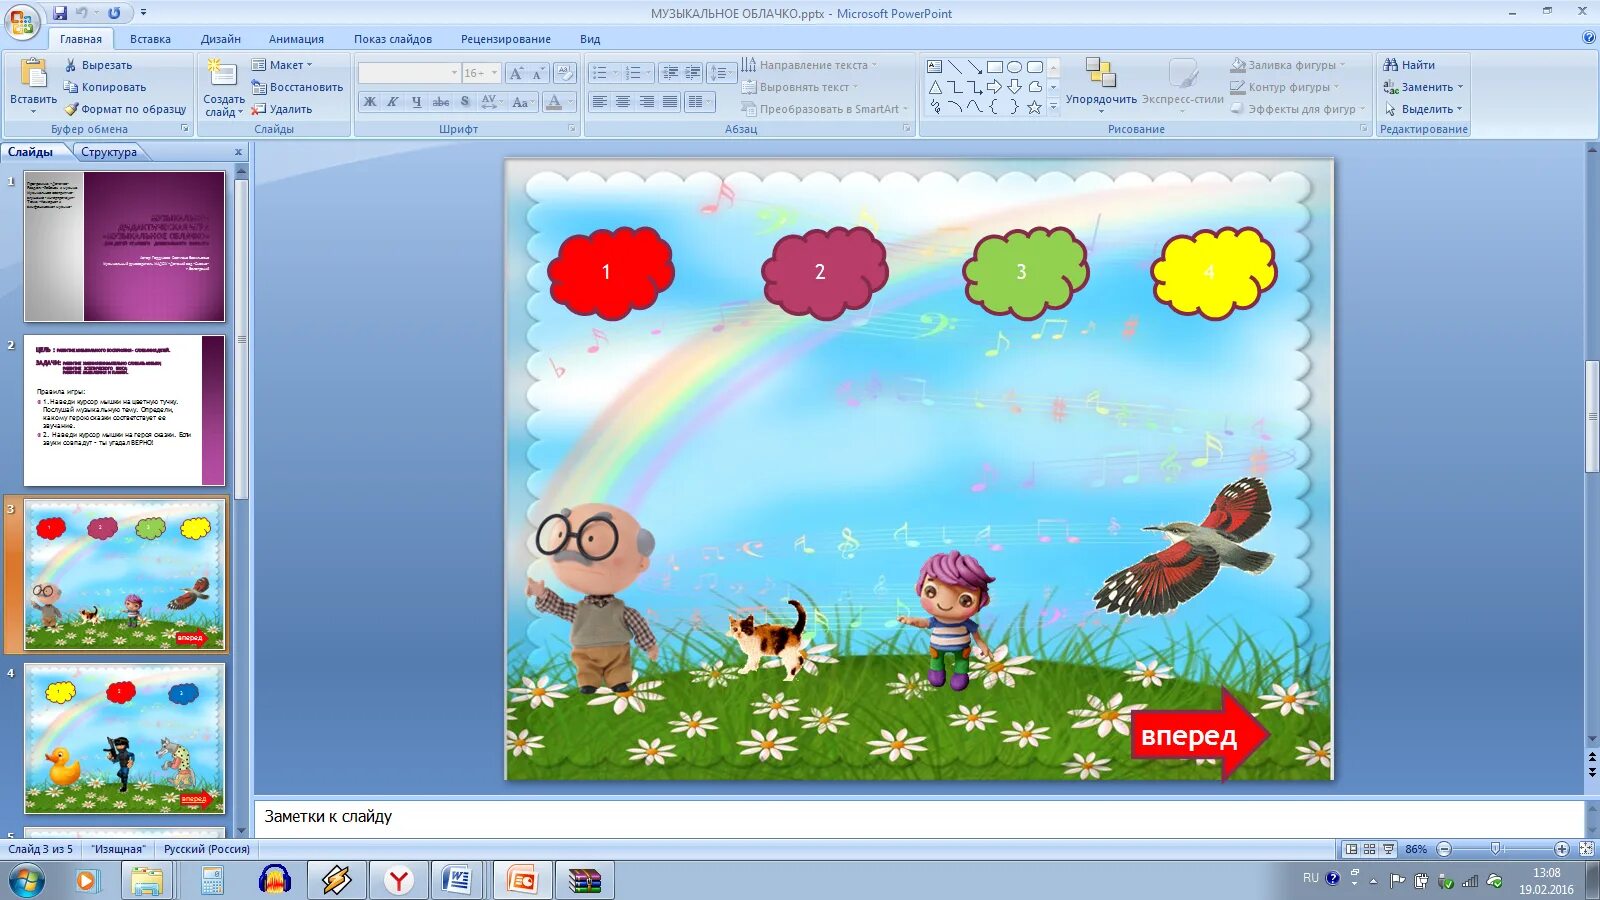Open Вставка tab

(x=150, y=39)
